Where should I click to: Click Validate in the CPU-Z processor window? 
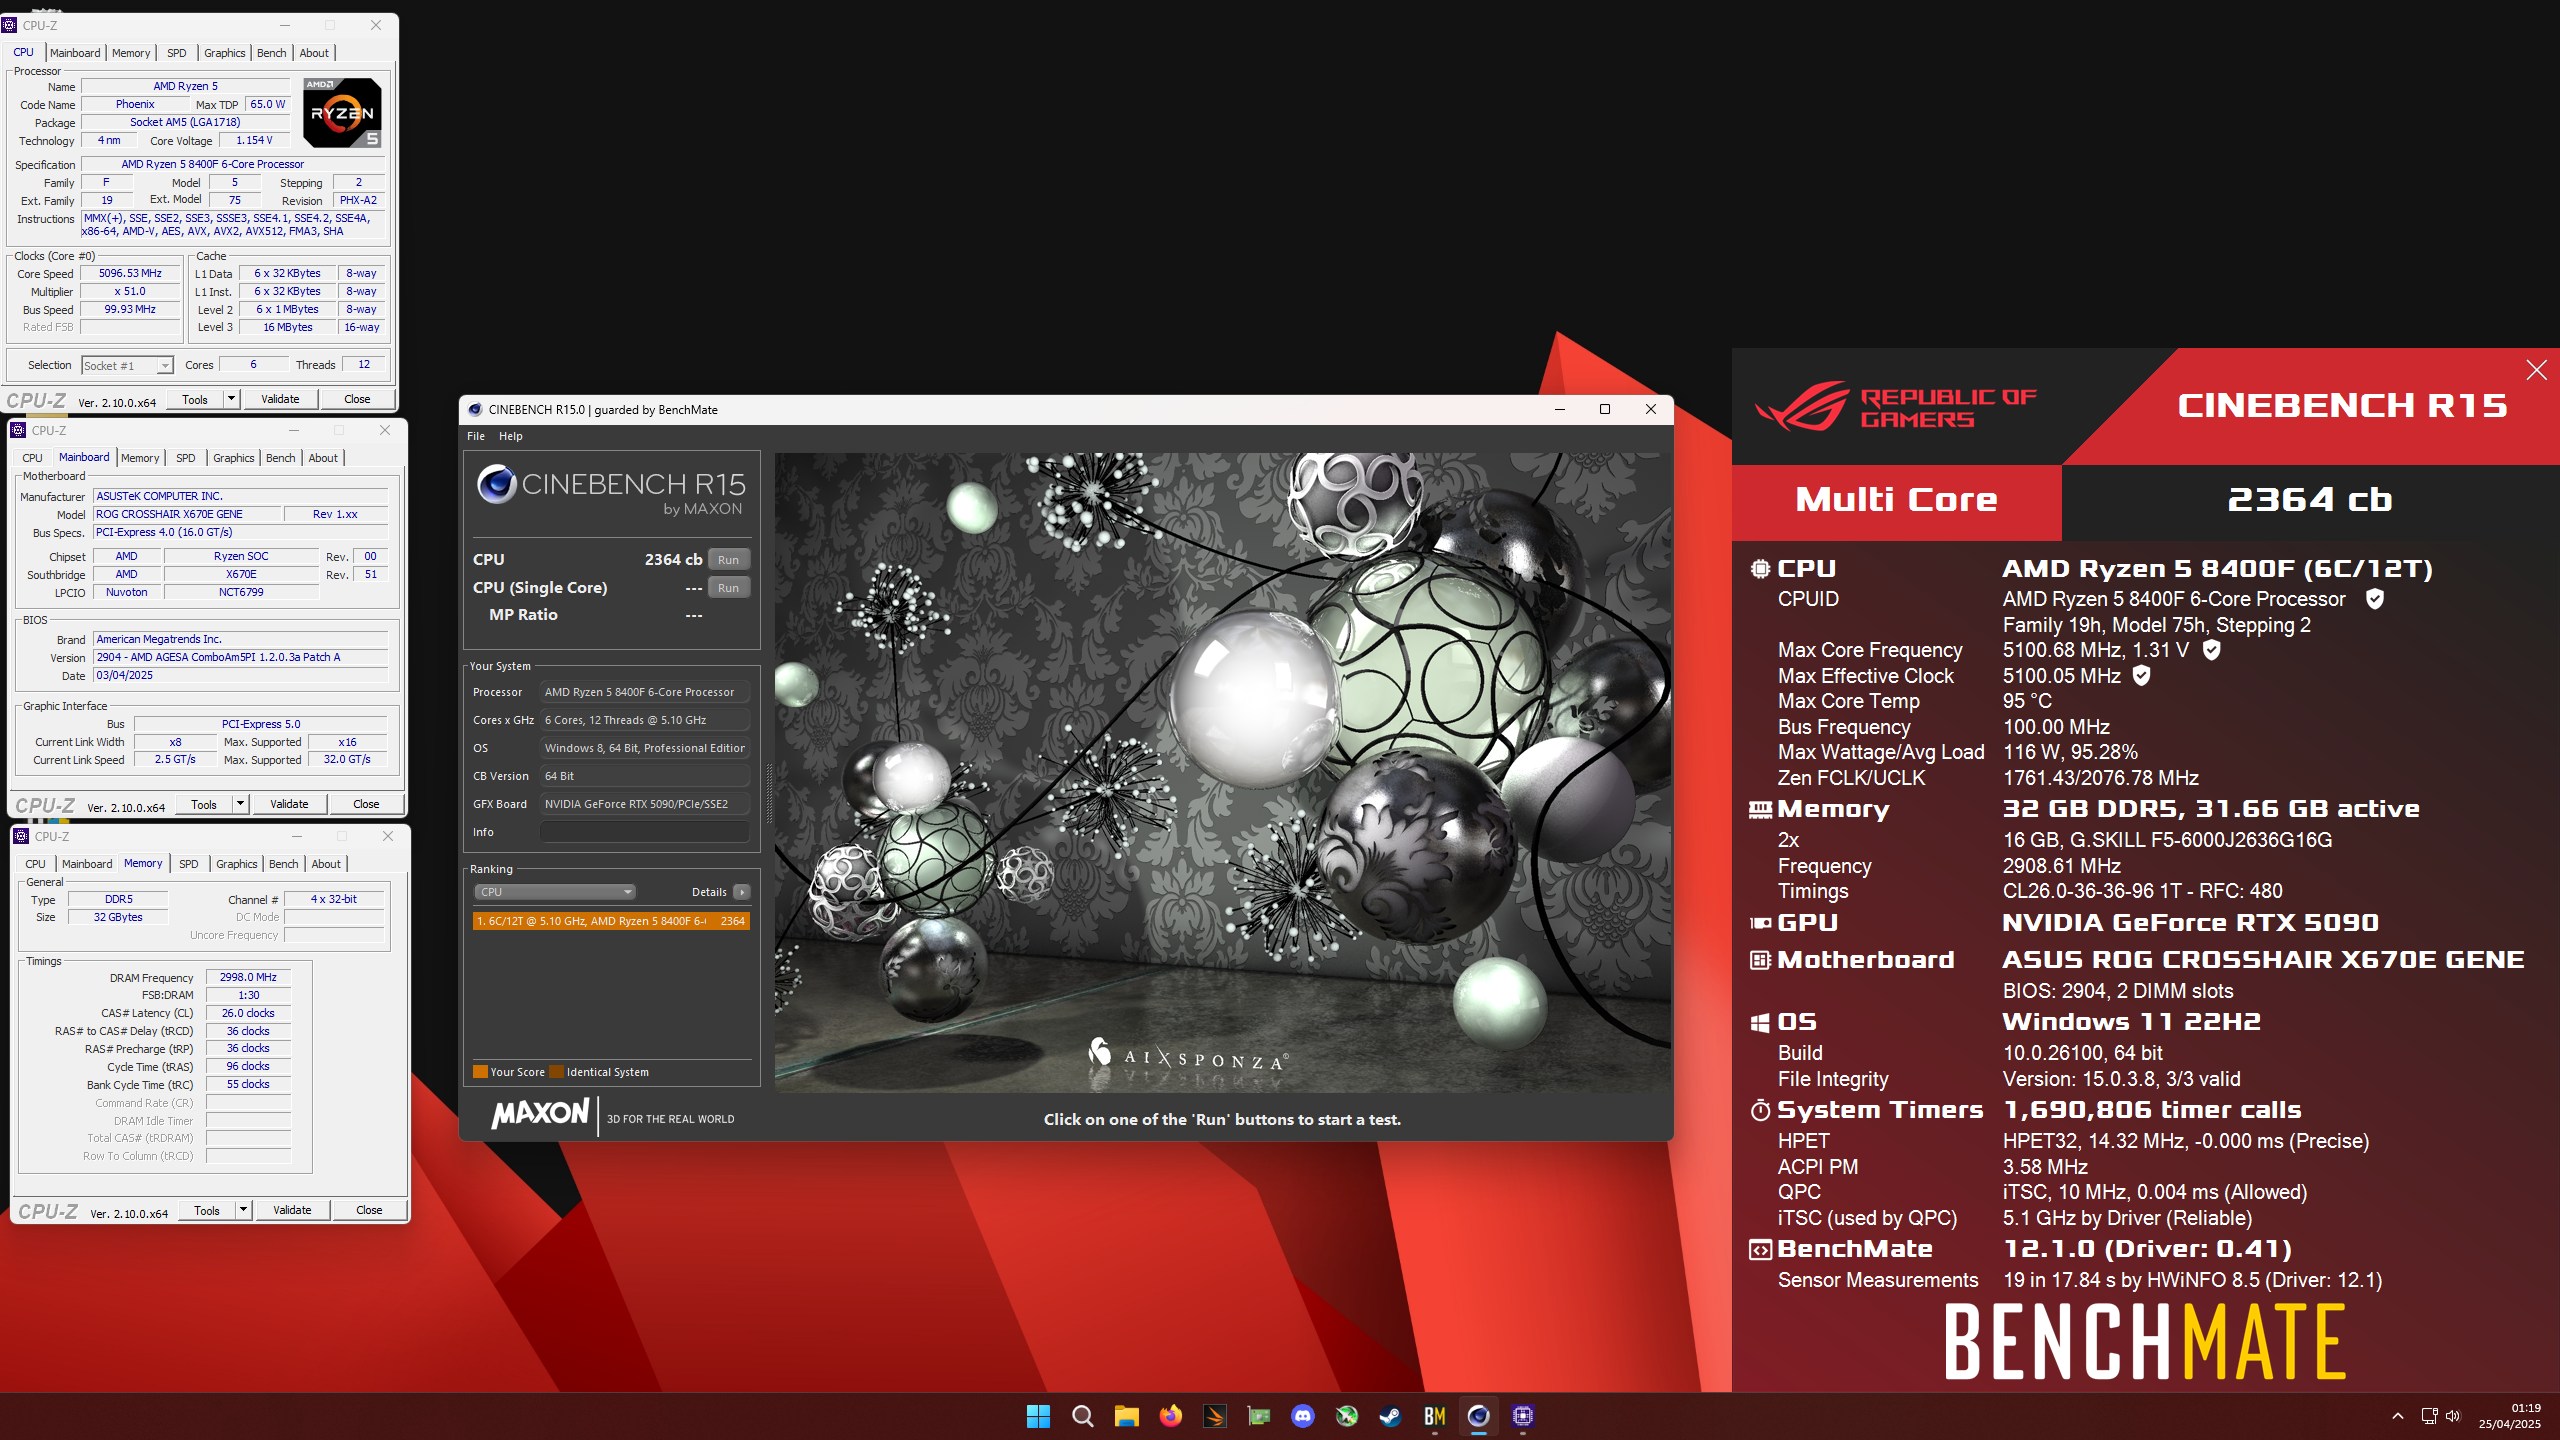coord(280,399)
